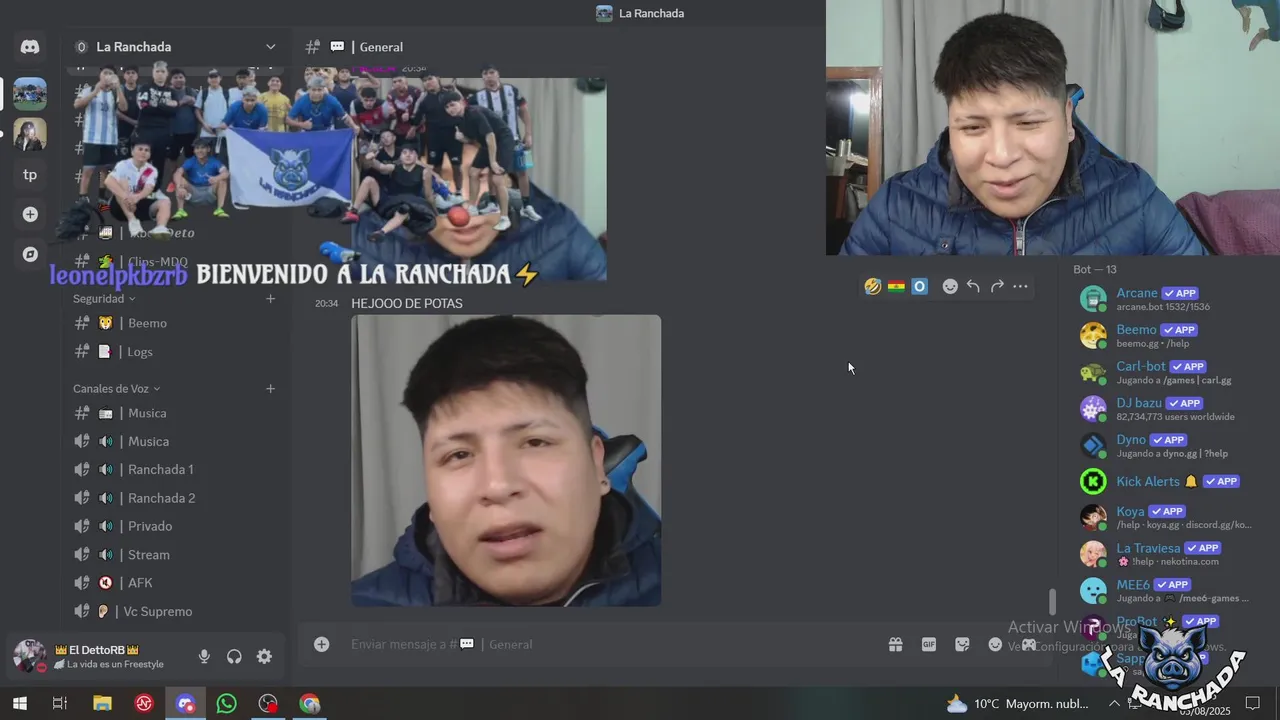Collapse the Seguridad category
This screenshot has height=720, width=1280.
(x=104, y=299)
